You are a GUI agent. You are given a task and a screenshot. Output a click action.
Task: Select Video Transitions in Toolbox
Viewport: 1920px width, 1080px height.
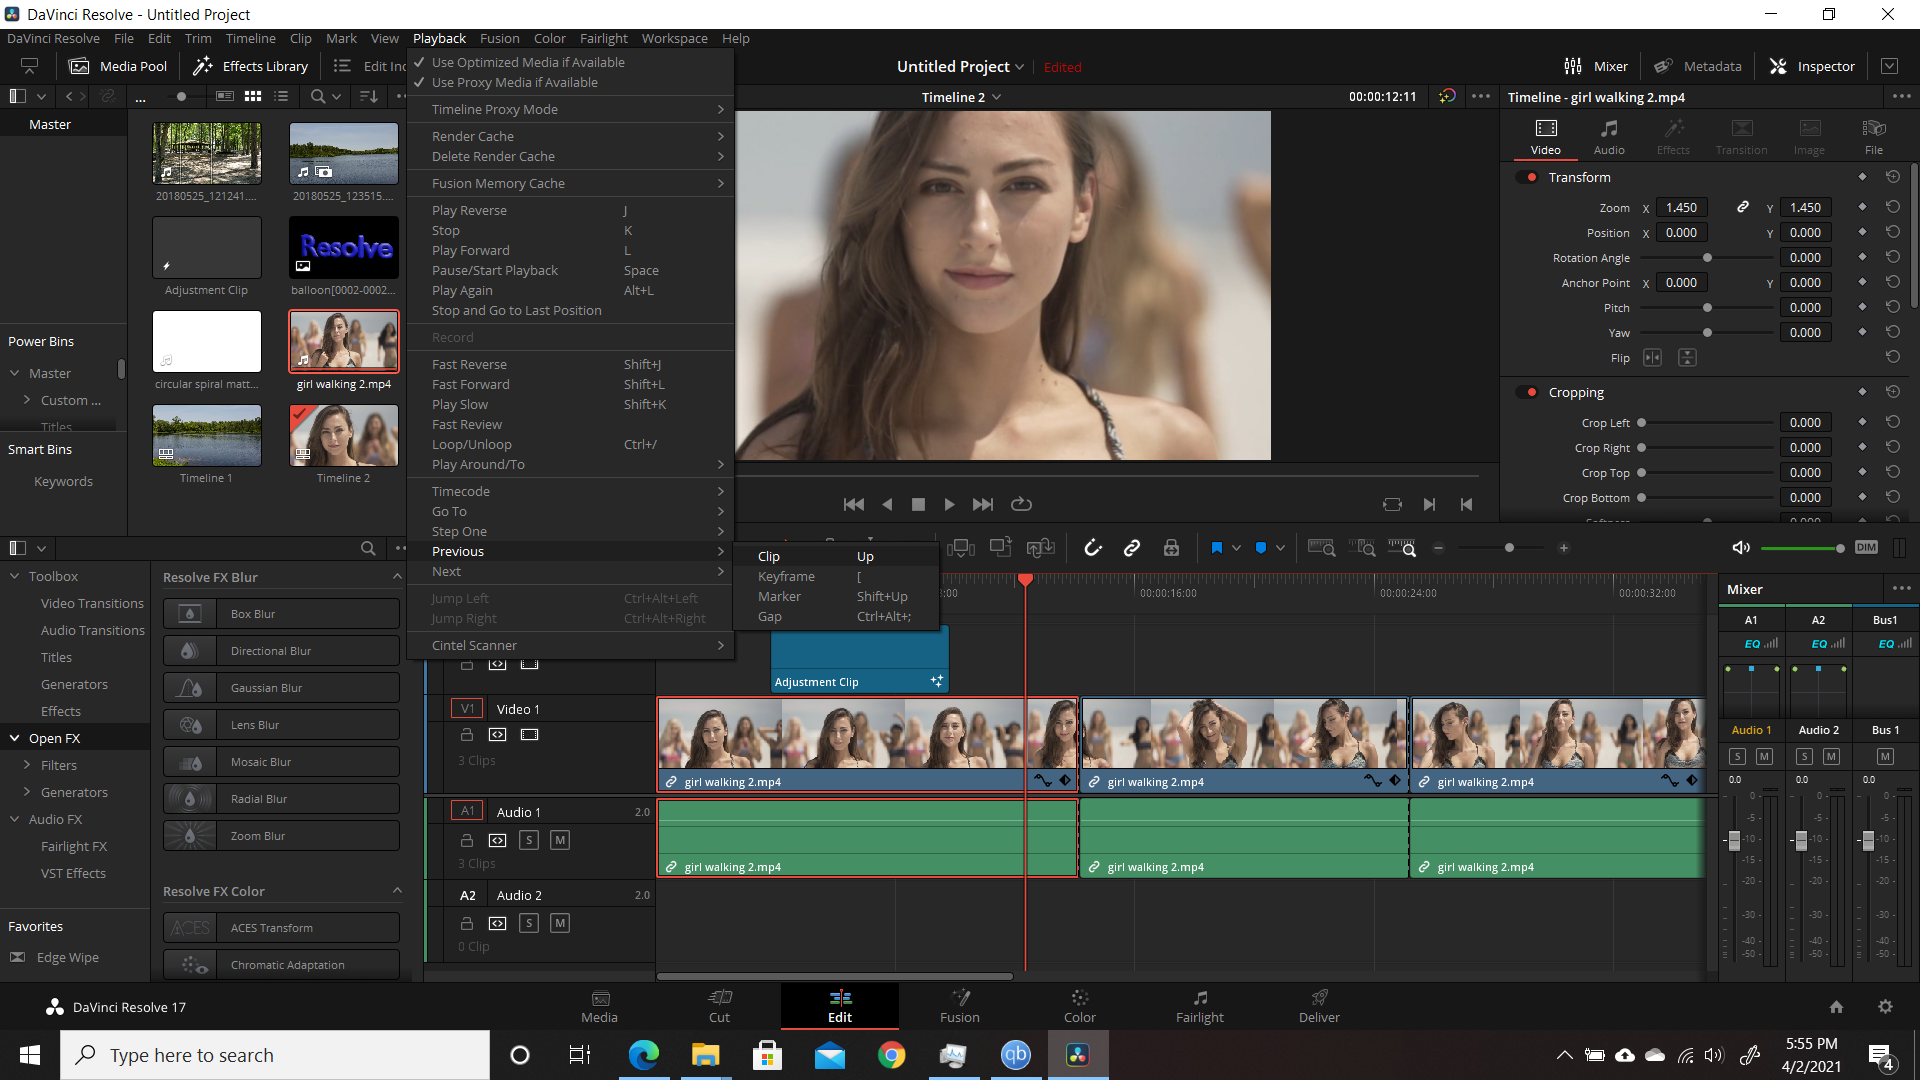tap(92, 603)
